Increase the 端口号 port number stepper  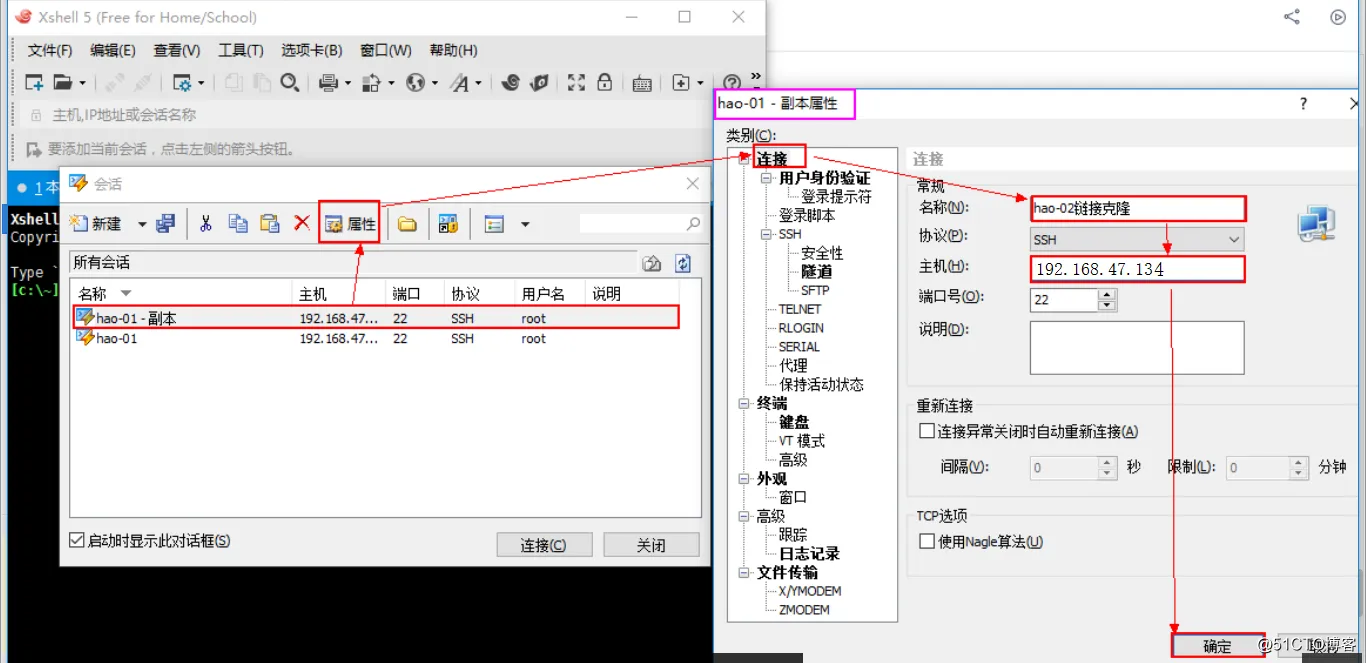point(1106,294)
